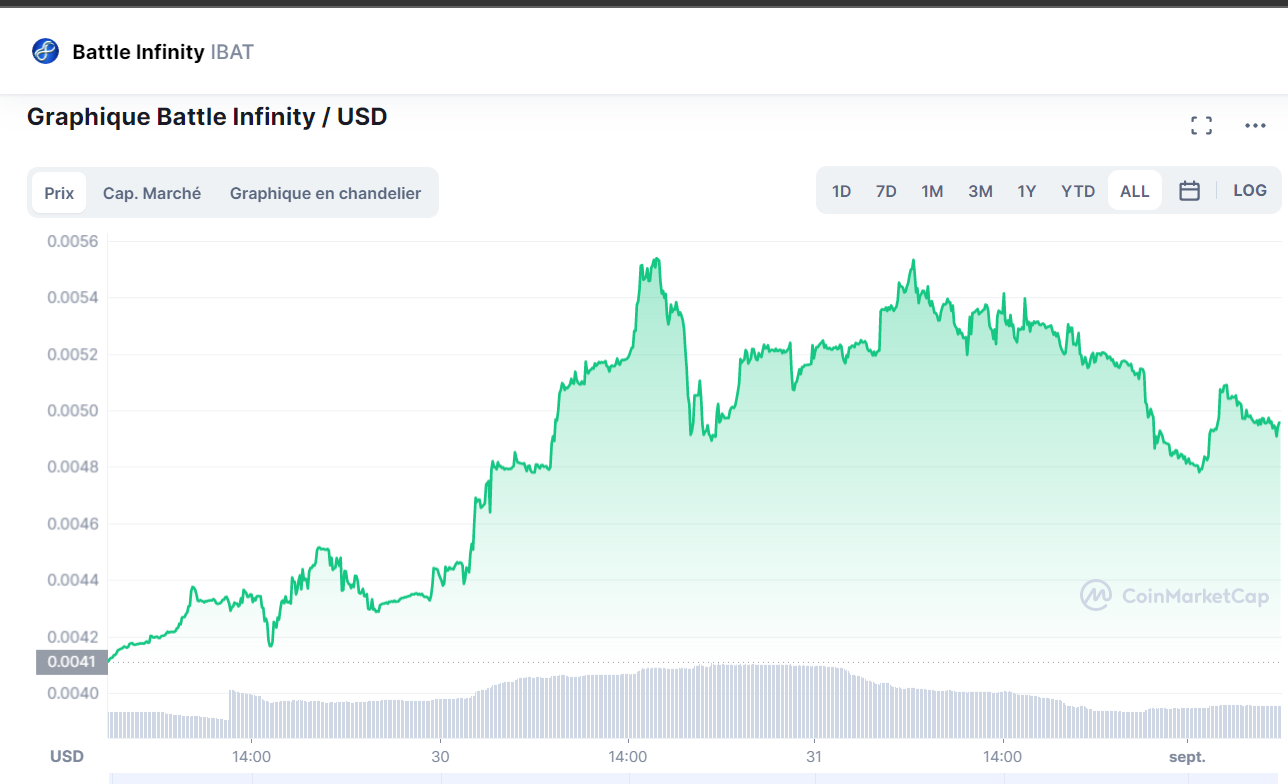Screen dimensions: 1288x784
Task: Click the first 14:00 time axis label
Action: [251, 757]
